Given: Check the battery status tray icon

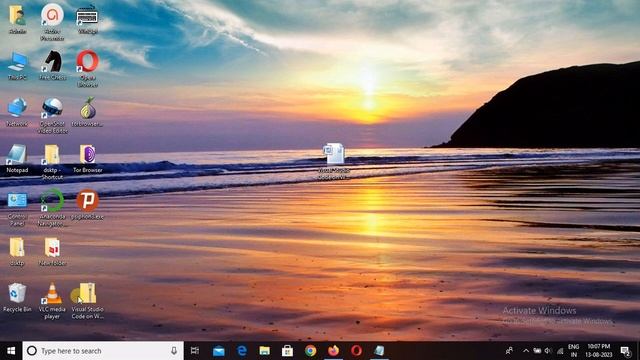Looking at the screenshot, I should point(537,351).
